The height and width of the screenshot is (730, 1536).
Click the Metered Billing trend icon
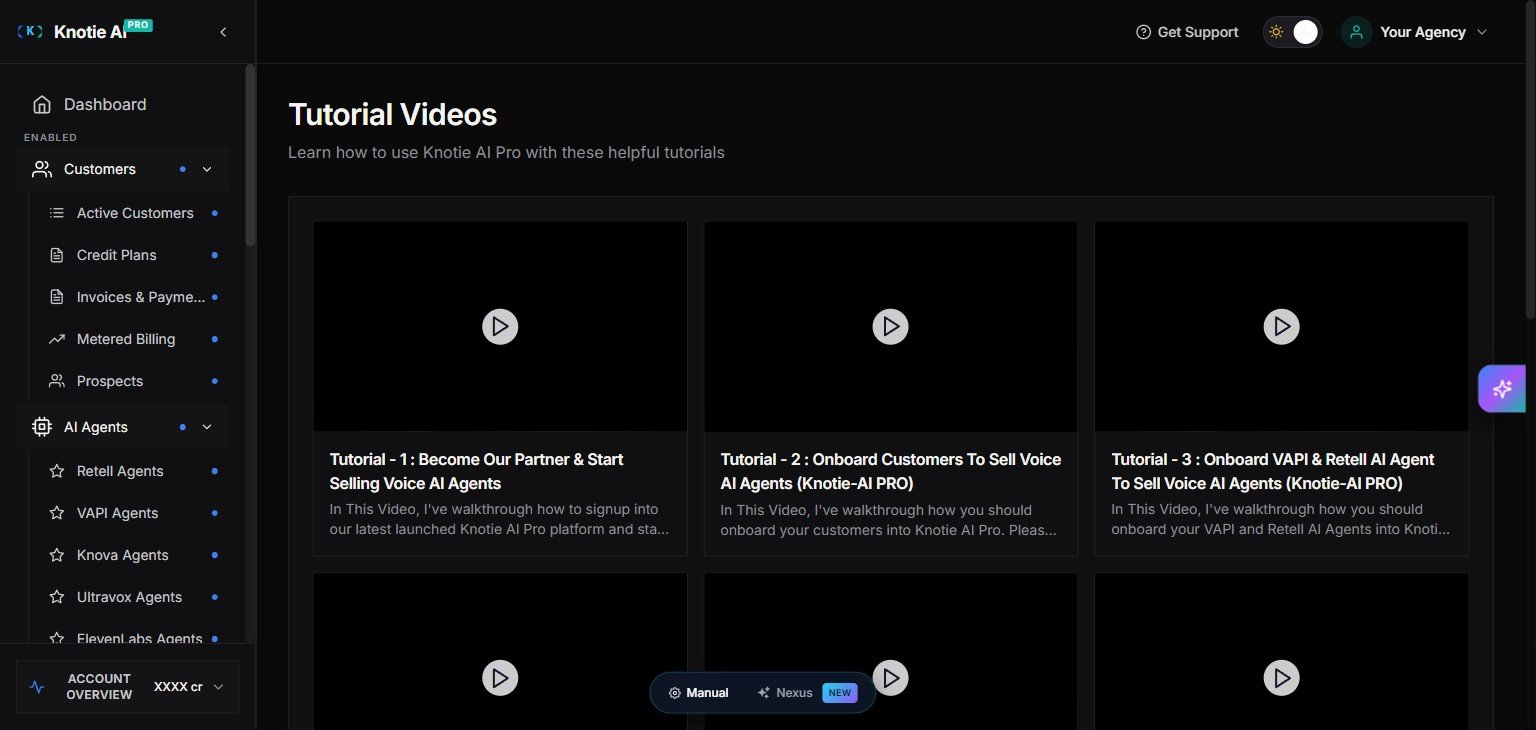click(x=57, y=339)
